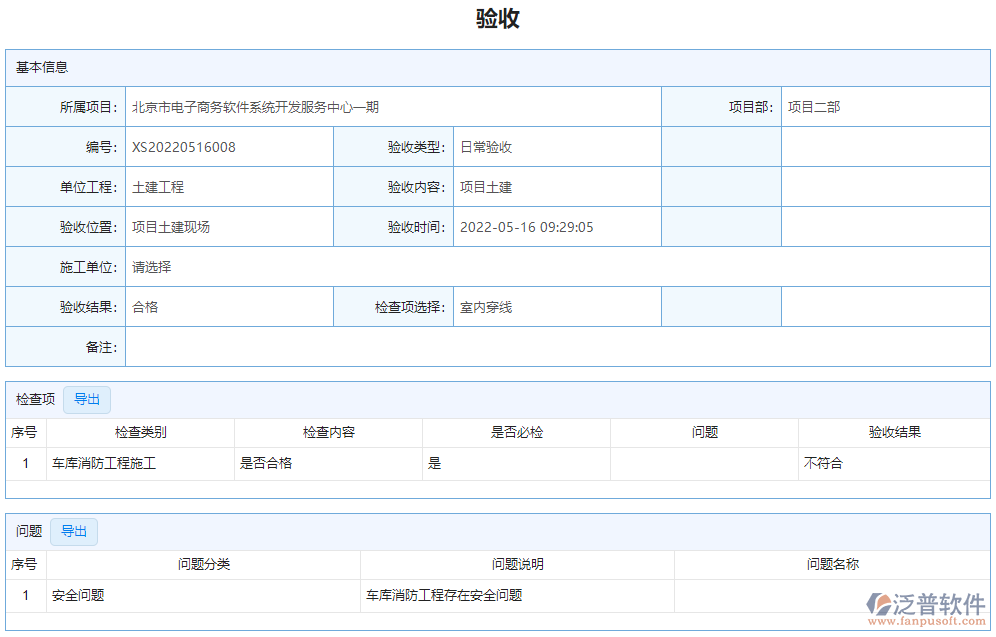The width and height of the screenshot is (996, 637).
Task: Export the 检查项 table using 导出
Action: 88,399
